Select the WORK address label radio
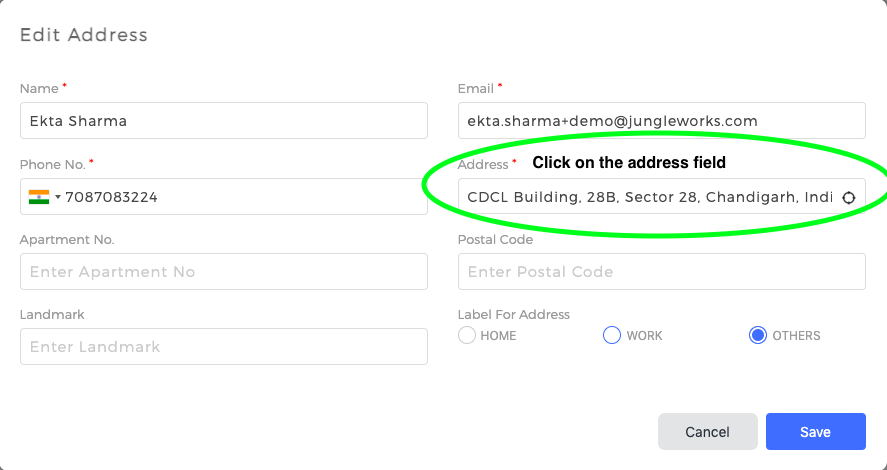887x470 pixels. [x=612, y=335]
